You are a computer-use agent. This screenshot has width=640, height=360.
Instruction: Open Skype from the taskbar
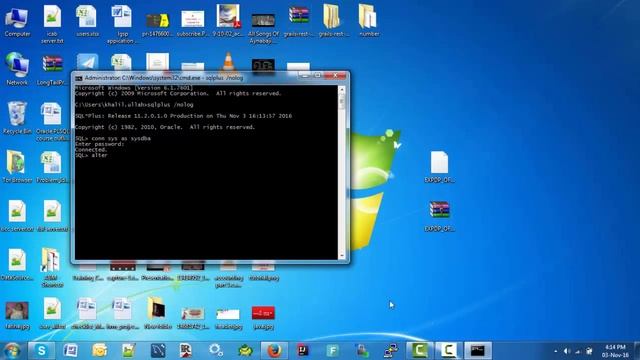point(41,351)
